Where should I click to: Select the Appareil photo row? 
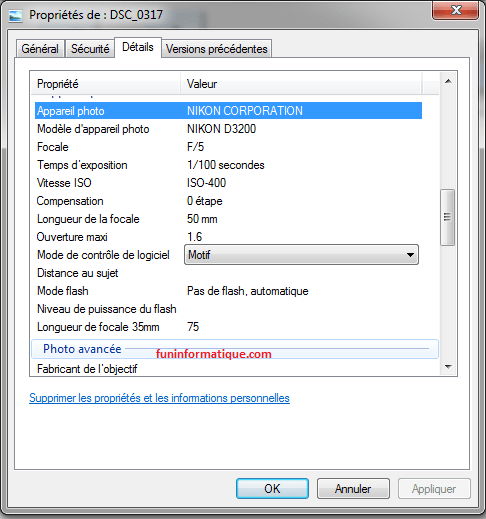(x=228, y=111)
